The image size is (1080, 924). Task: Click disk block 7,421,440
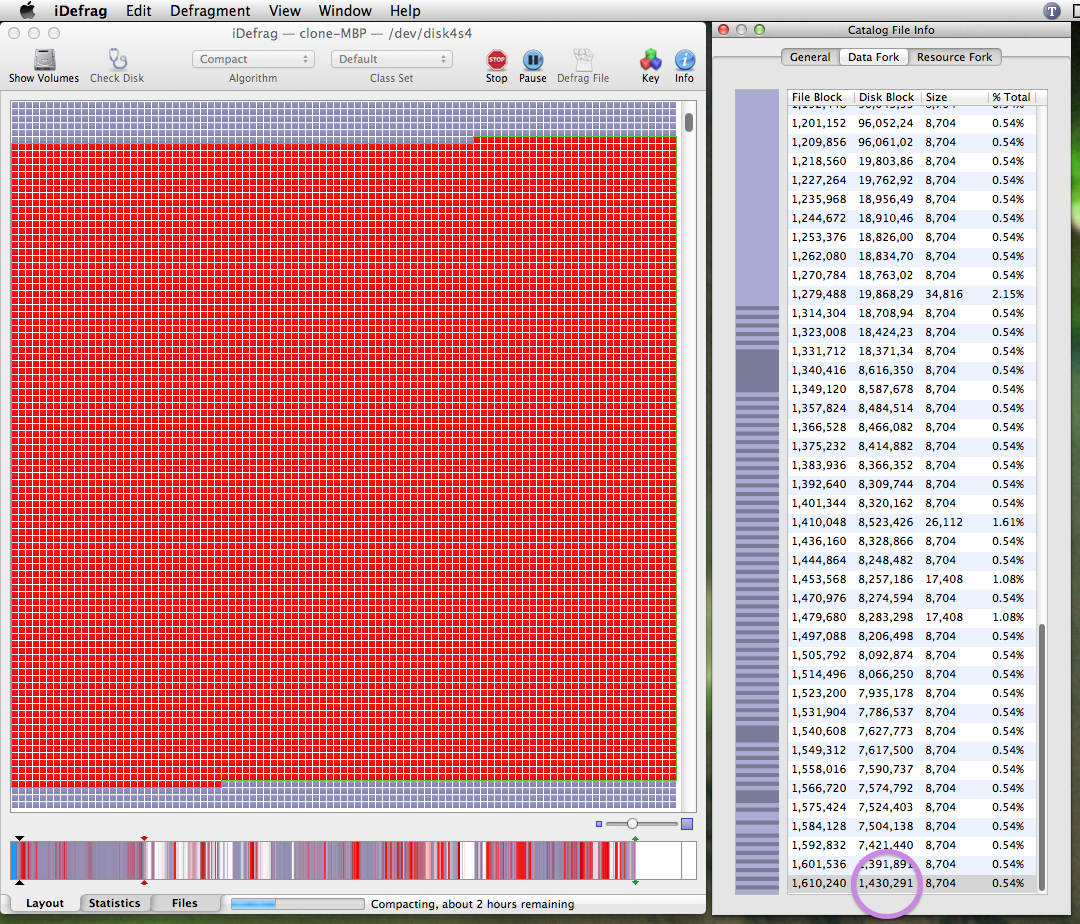tap(886, 845)
